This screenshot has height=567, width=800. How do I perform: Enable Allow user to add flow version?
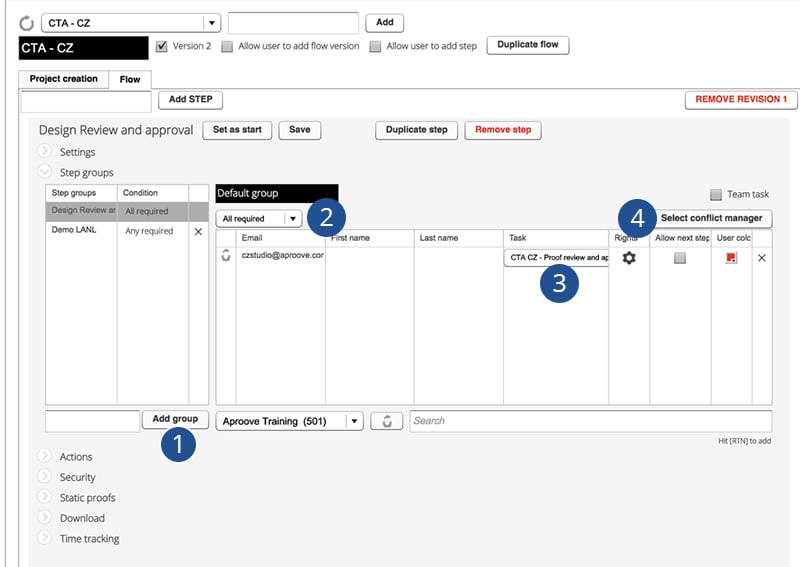(227, 46)
